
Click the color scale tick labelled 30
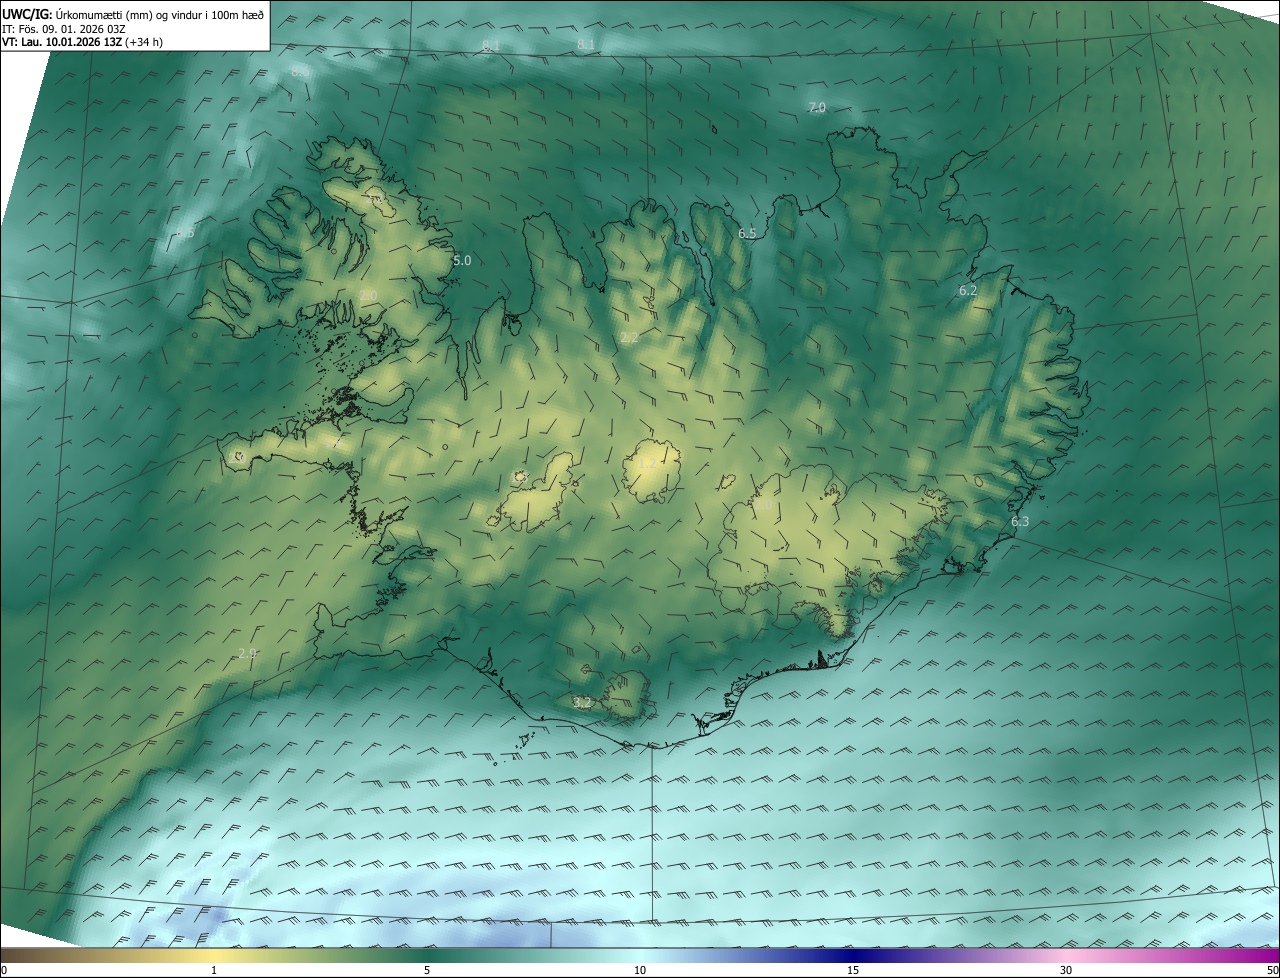point(1066,970)
